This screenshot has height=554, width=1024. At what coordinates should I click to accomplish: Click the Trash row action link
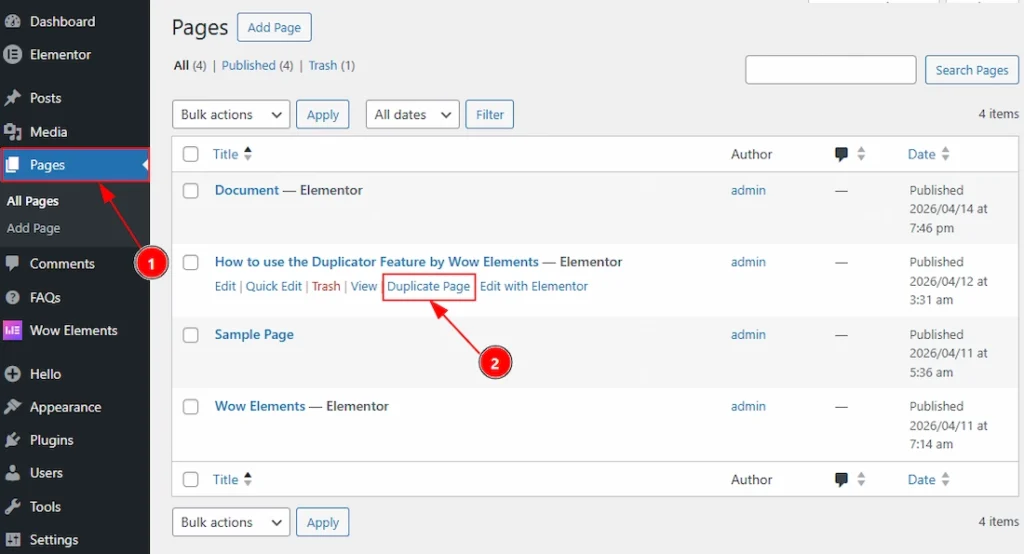(326, 286)
